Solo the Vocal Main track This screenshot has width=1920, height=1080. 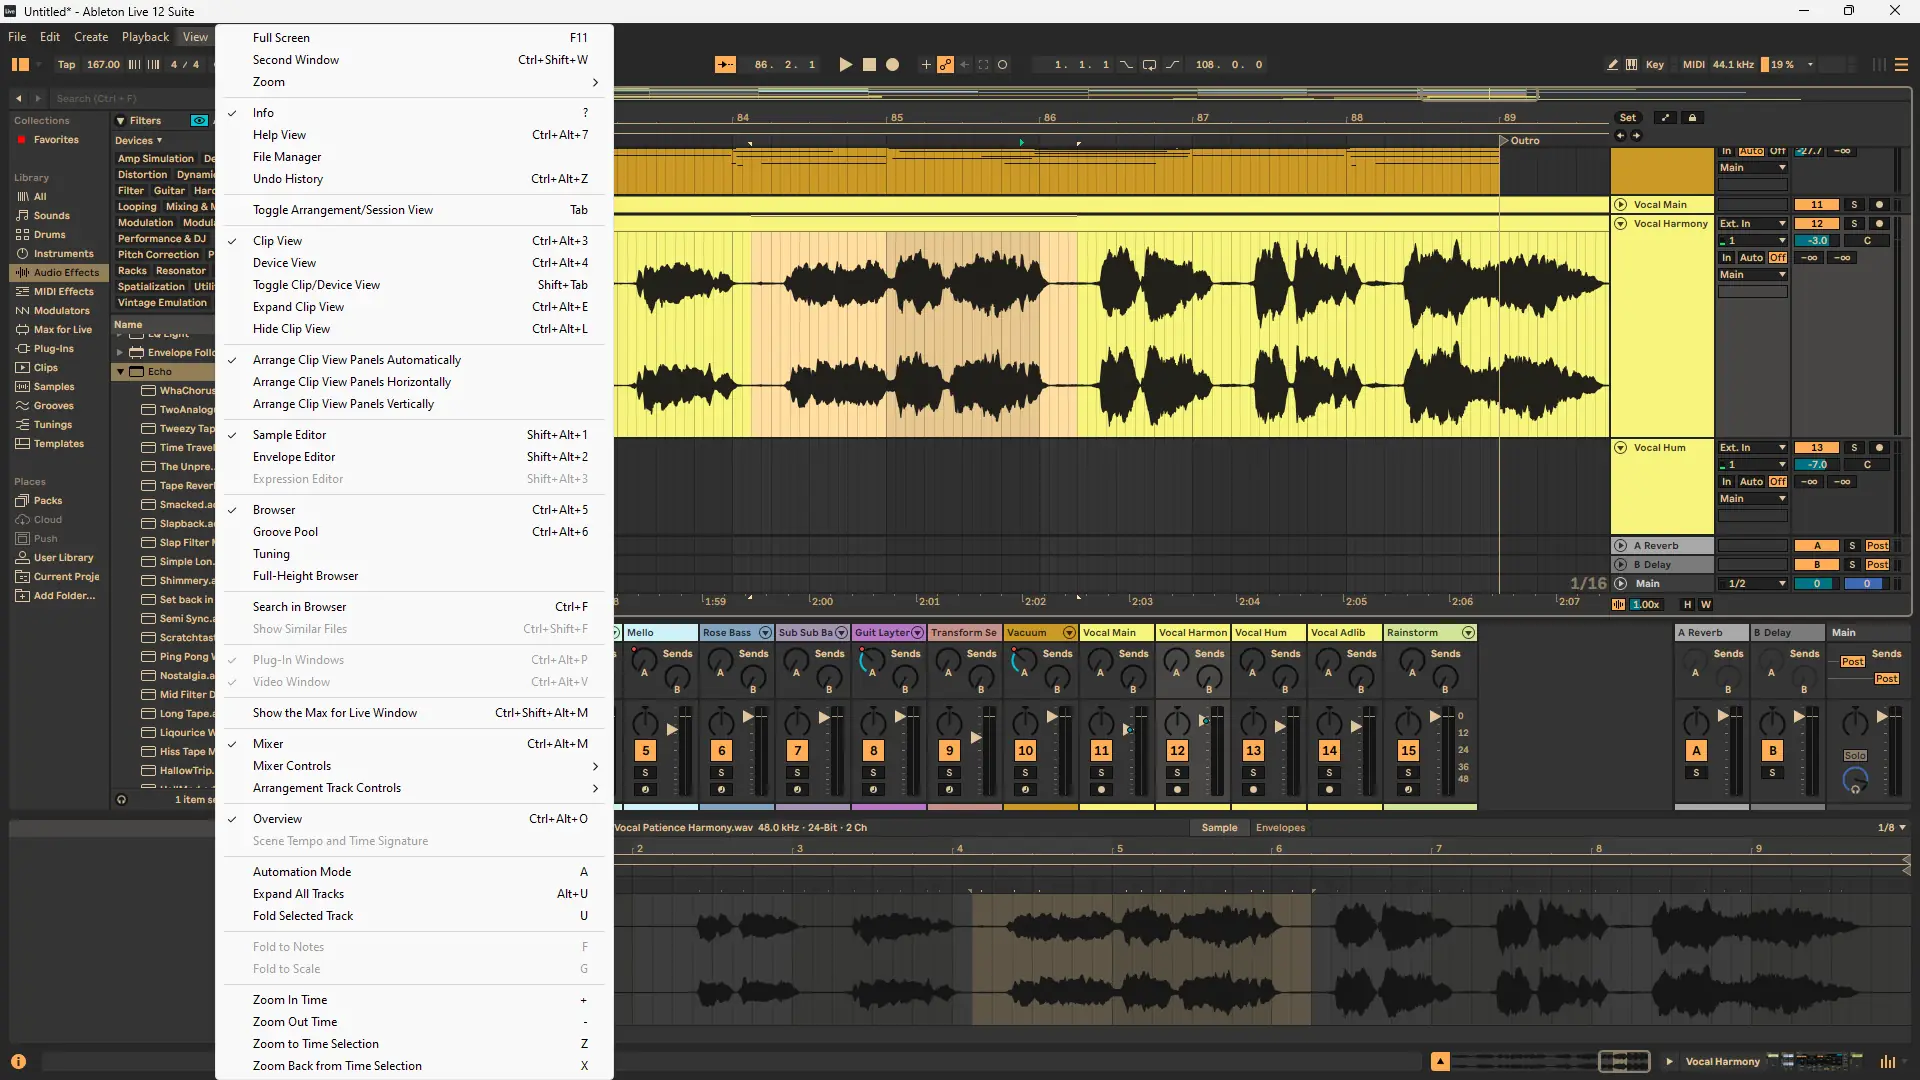(x=1853, y=205)
